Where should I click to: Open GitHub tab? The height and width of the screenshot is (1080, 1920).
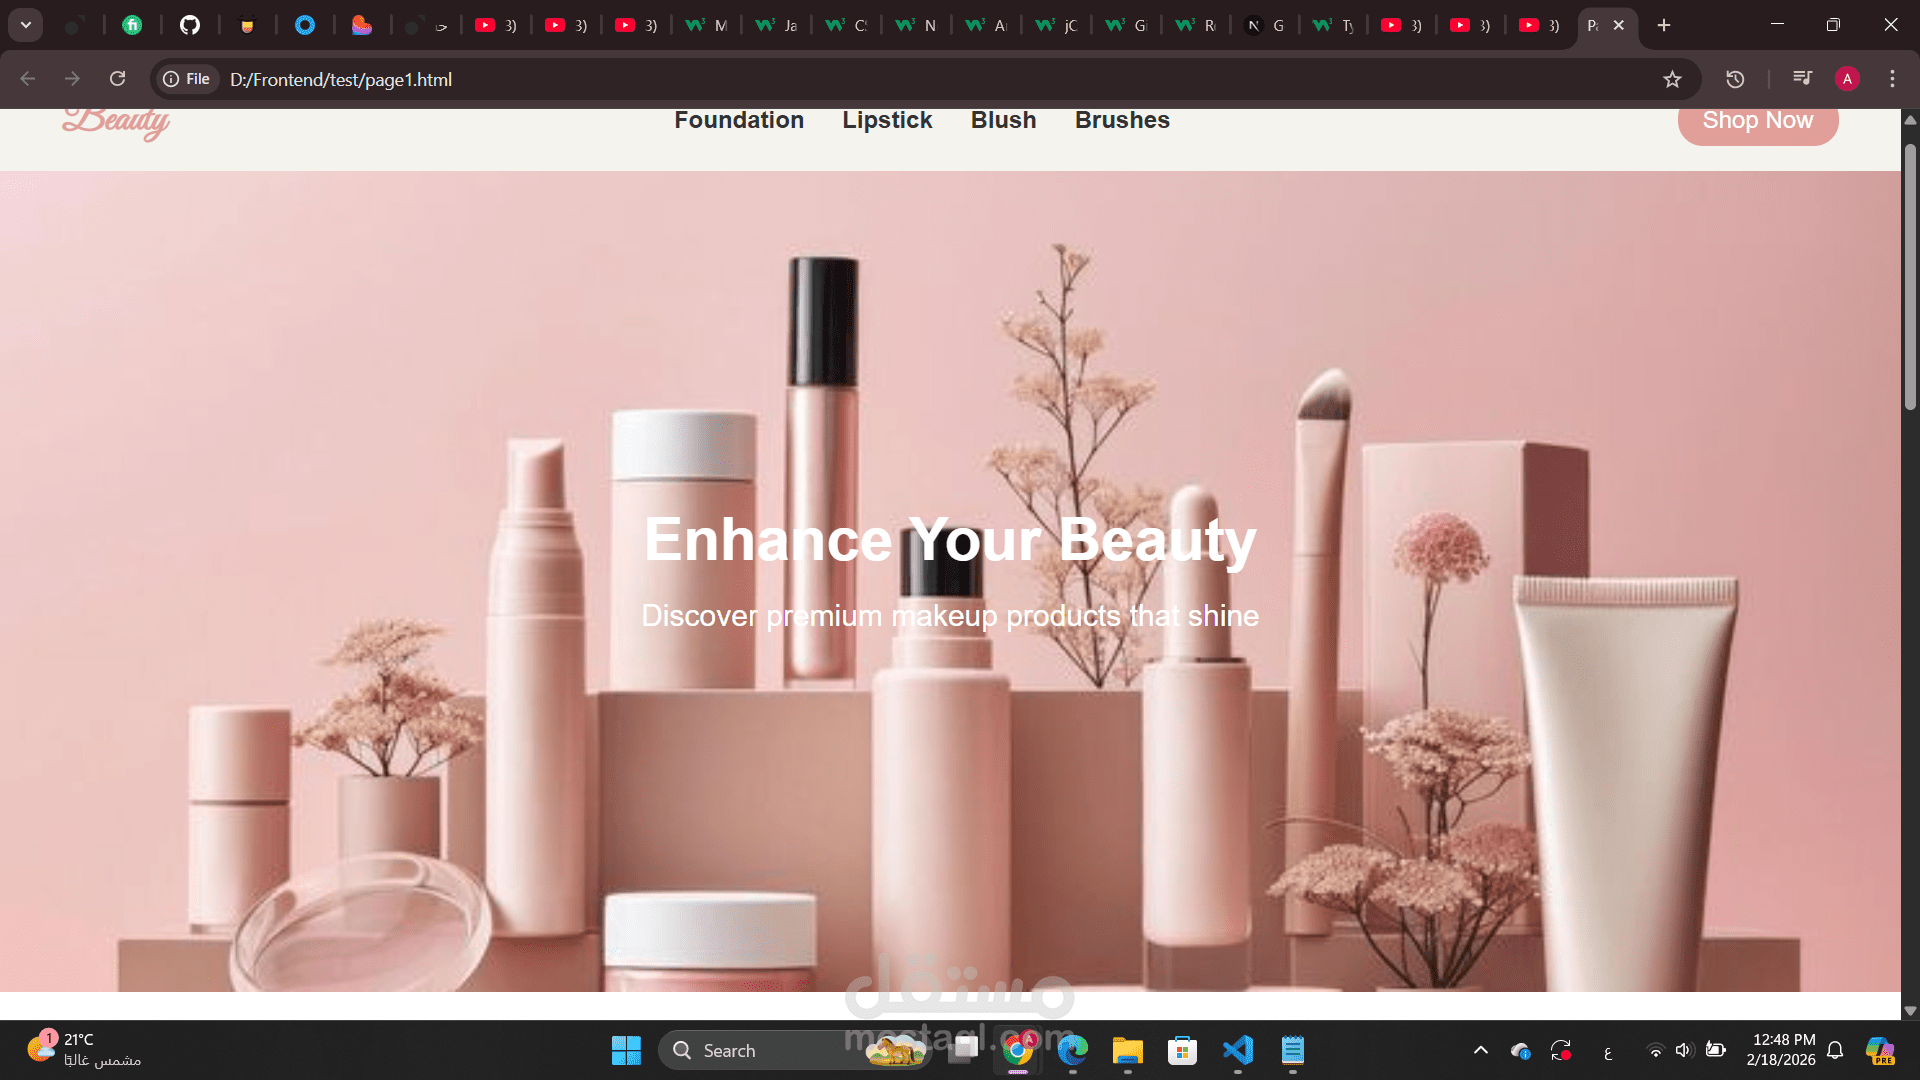189,25
